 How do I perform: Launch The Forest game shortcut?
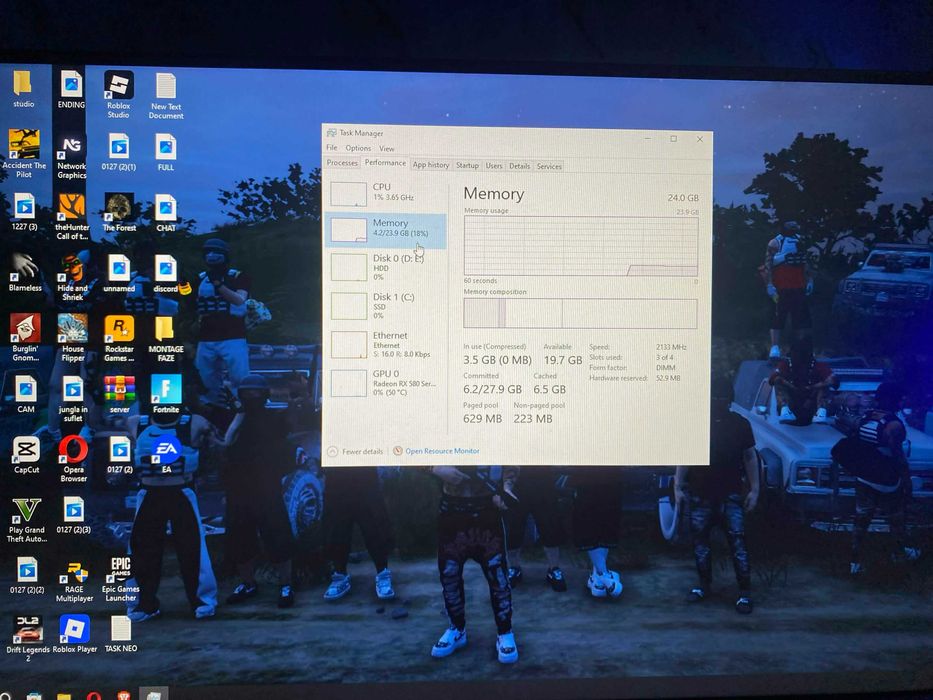pyautogui.click(x=119, y=212)
